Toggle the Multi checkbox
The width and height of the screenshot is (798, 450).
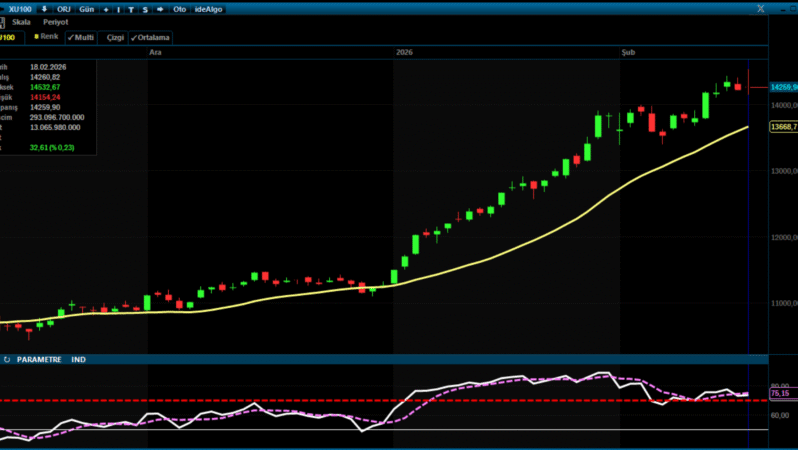coord(80,37)
